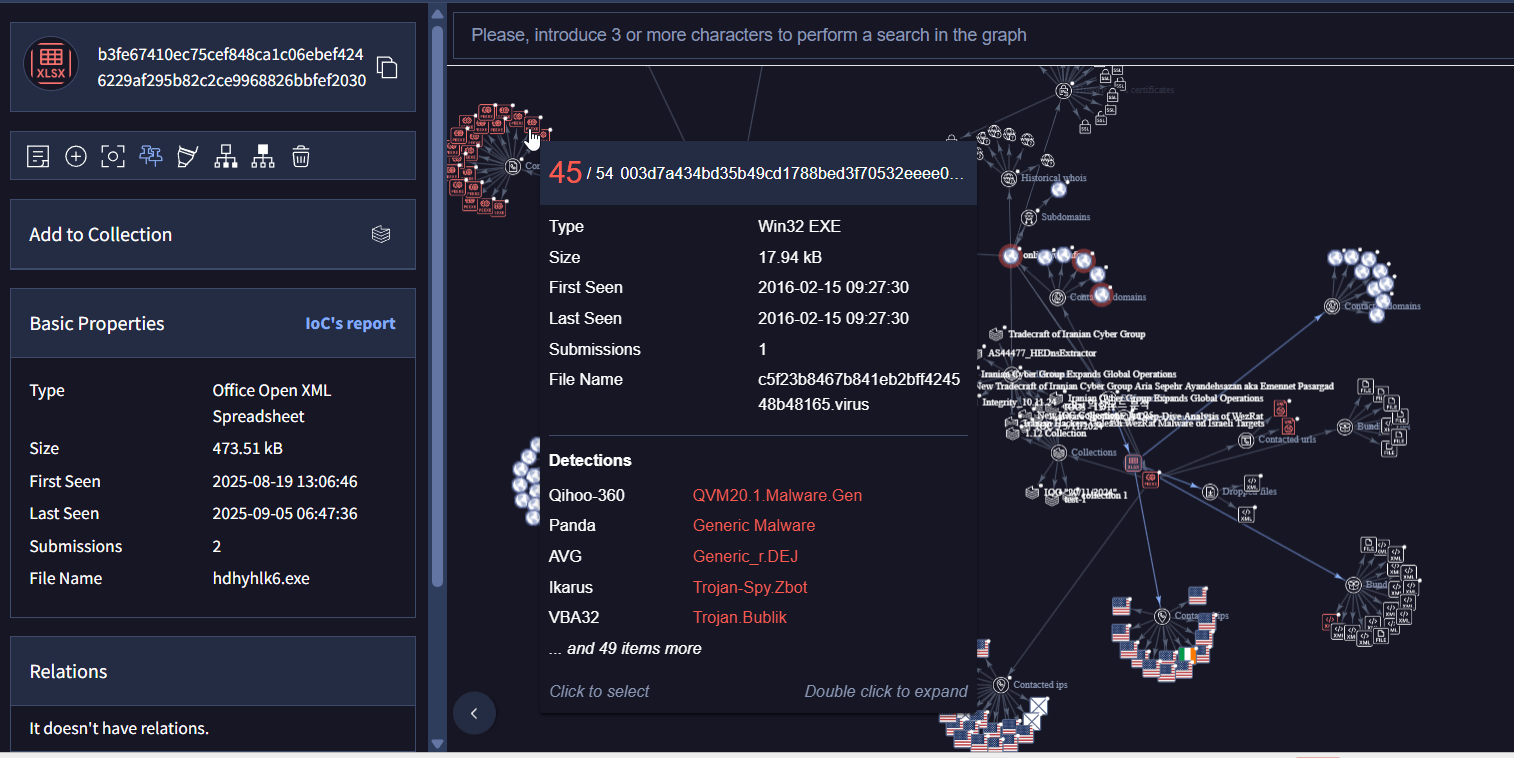The height and width of the screenshot is (758, 1514).
Task: Select the Dropped files relation node
Action: pyautogui.click(x=1210, y=491)
